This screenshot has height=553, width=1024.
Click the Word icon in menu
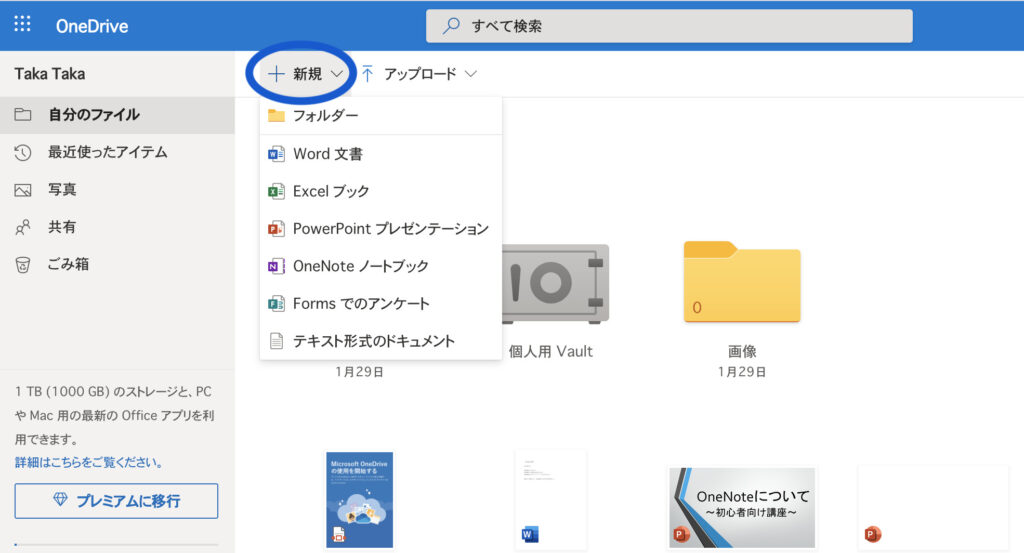(x=276, y=154)
